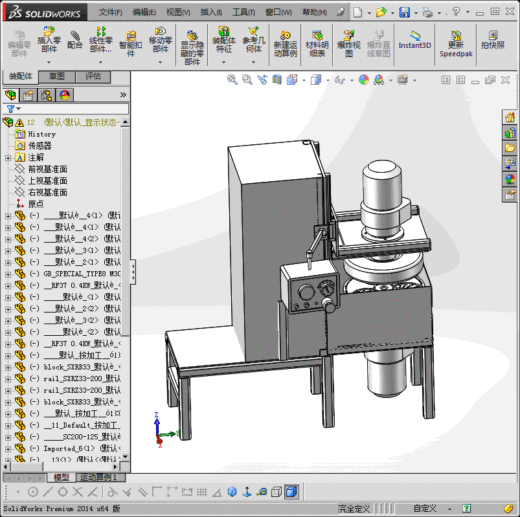Image resolution: width=520 pixels, height=517 pixels.
Task: Click the 更新 Speedpak icon
Action: click(x=456, y=44)
